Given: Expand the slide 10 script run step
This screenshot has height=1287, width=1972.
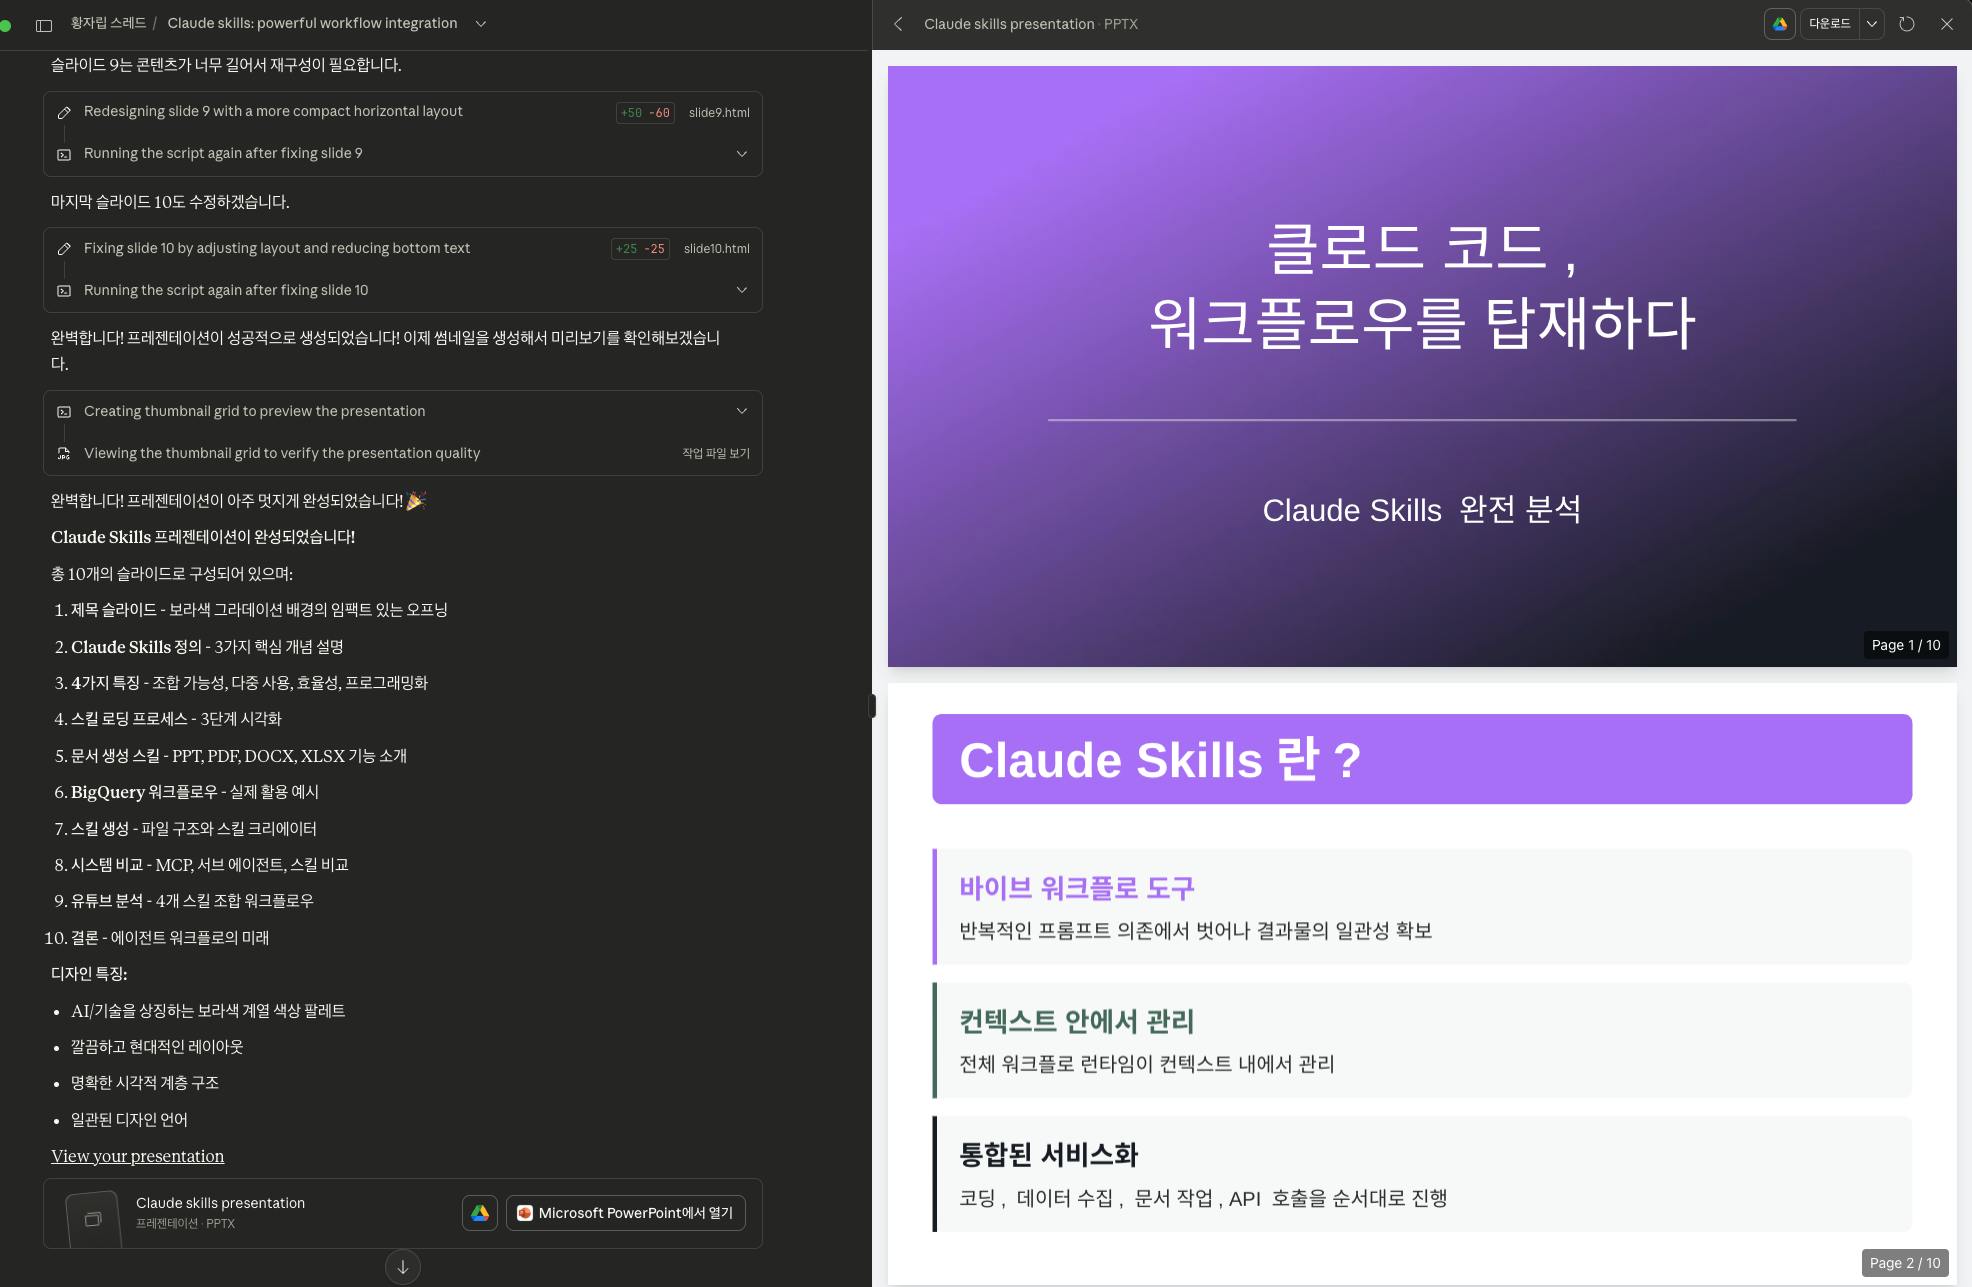Looking at the screenshot, I should pos(741,290).
